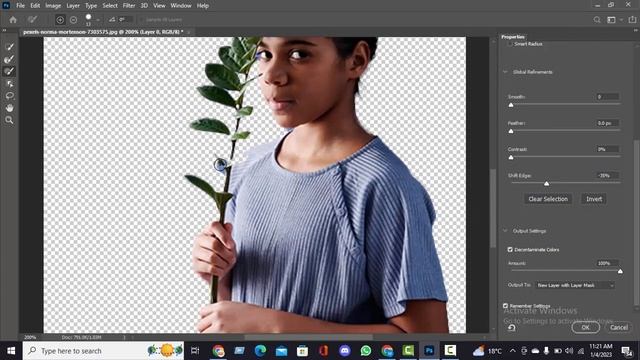Image resolution: width=640 pixels, height=360 pixels.
Task: Click the Smooth slider handle
Action: (x=511, y=105)
